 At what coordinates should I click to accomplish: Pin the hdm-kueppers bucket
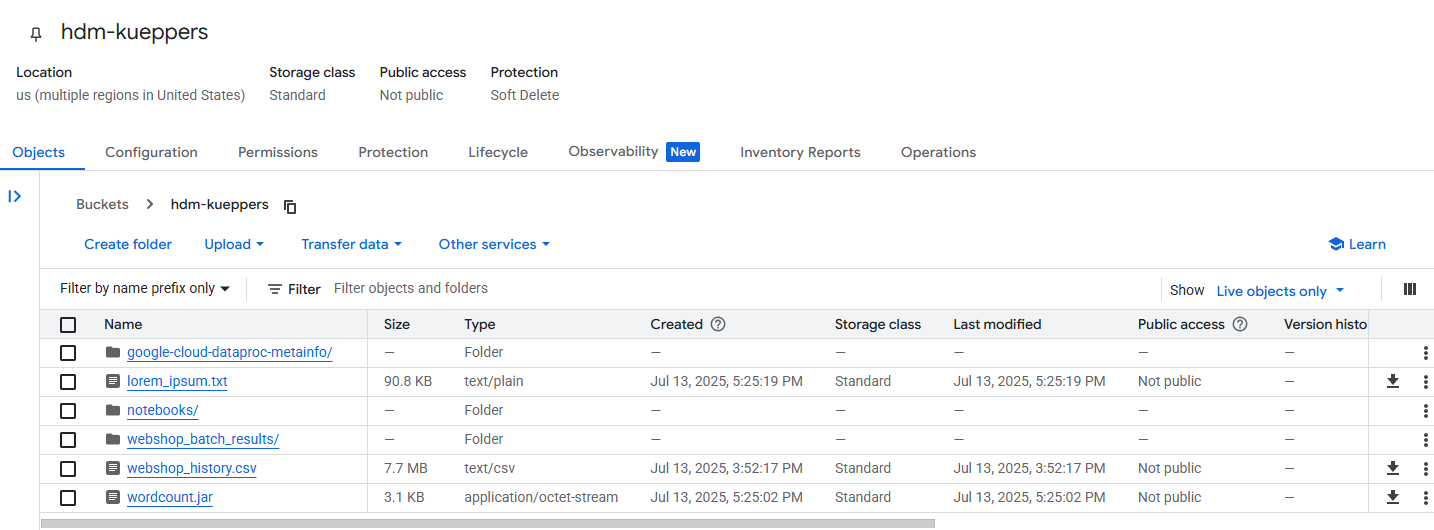pos(36,34)
